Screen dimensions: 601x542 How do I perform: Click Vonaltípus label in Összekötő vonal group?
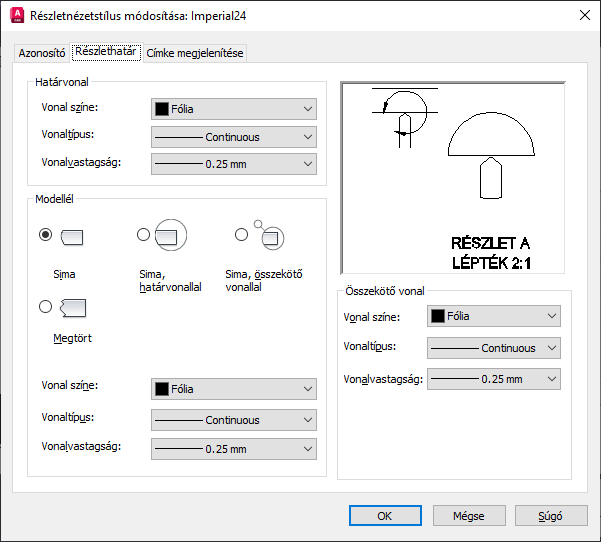click(370, 347)
